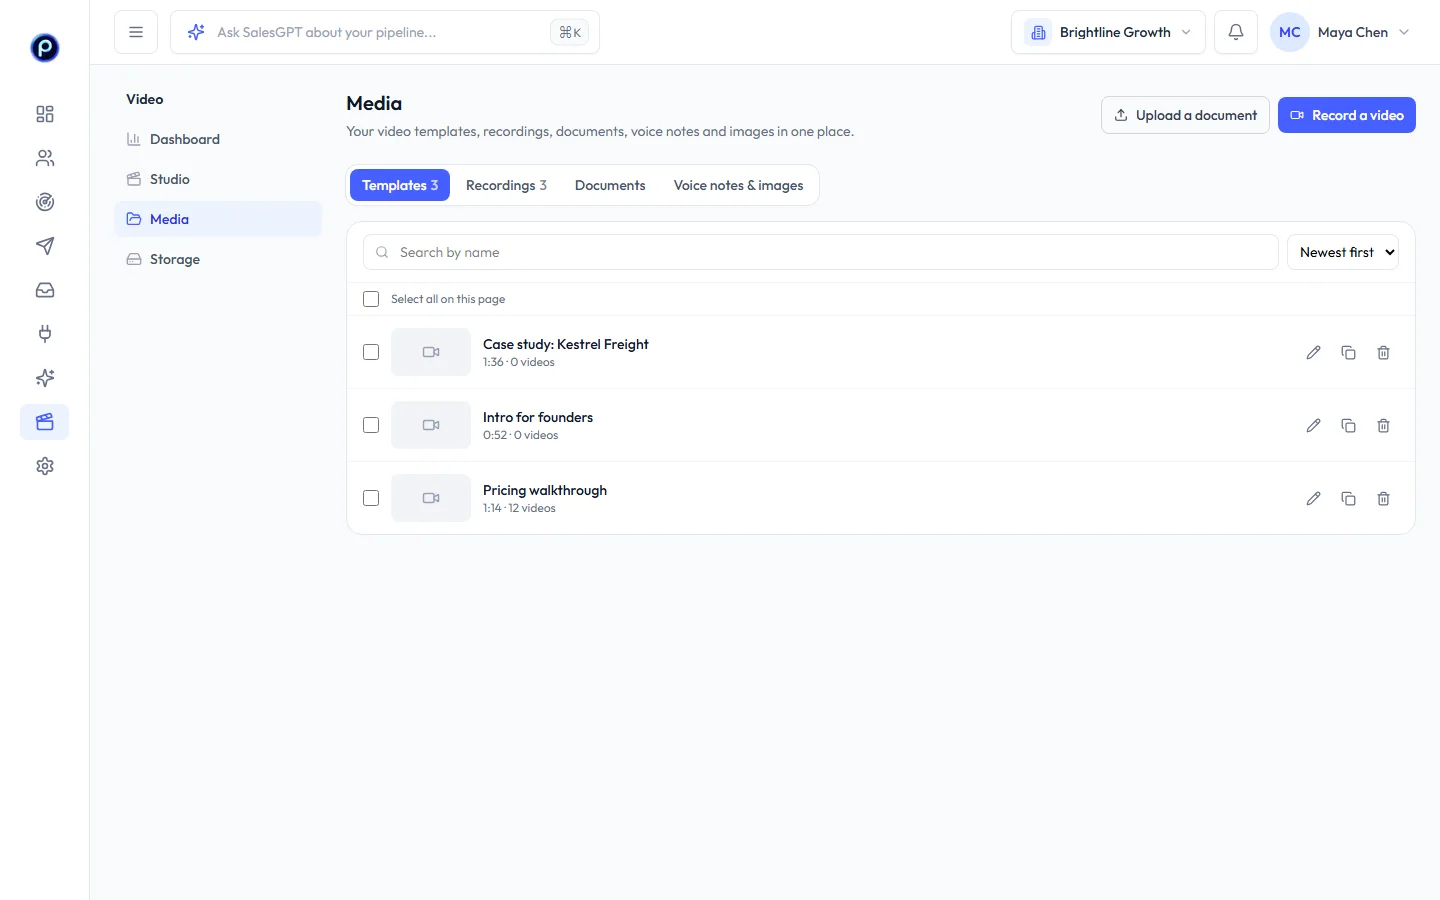Open the video clapperboard icon in the sidebar

point(45,422)
